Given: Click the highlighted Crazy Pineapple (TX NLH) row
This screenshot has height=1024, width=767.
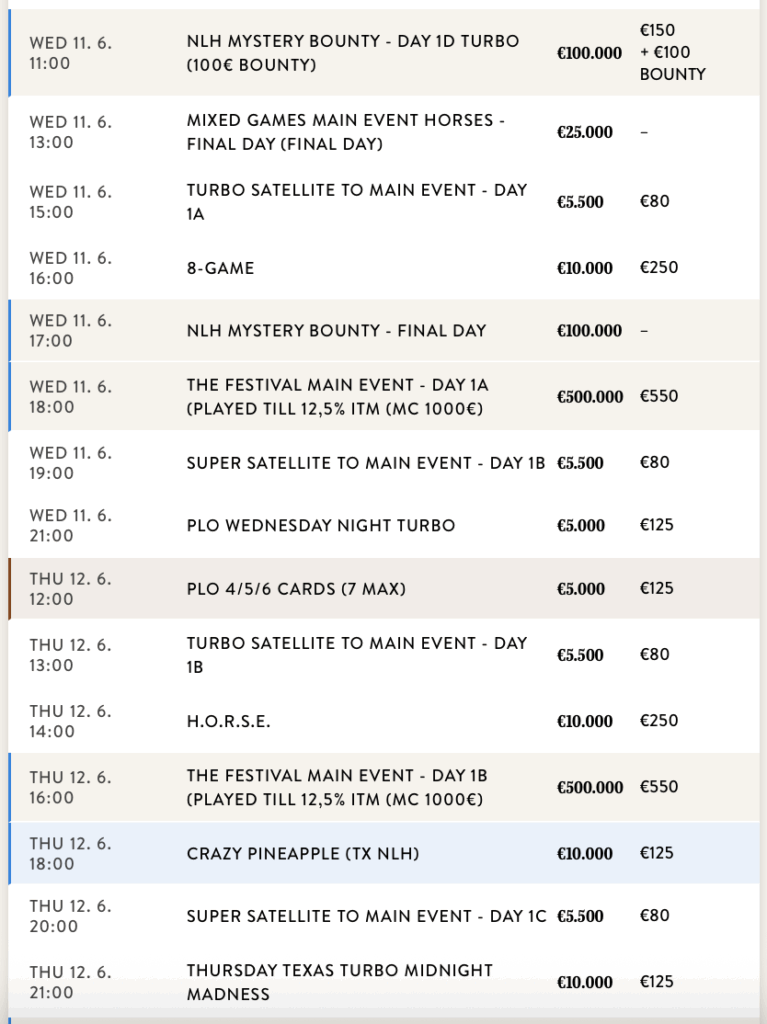Looking at the screenshot, I should pyautogui.click(x=303, y=854).
